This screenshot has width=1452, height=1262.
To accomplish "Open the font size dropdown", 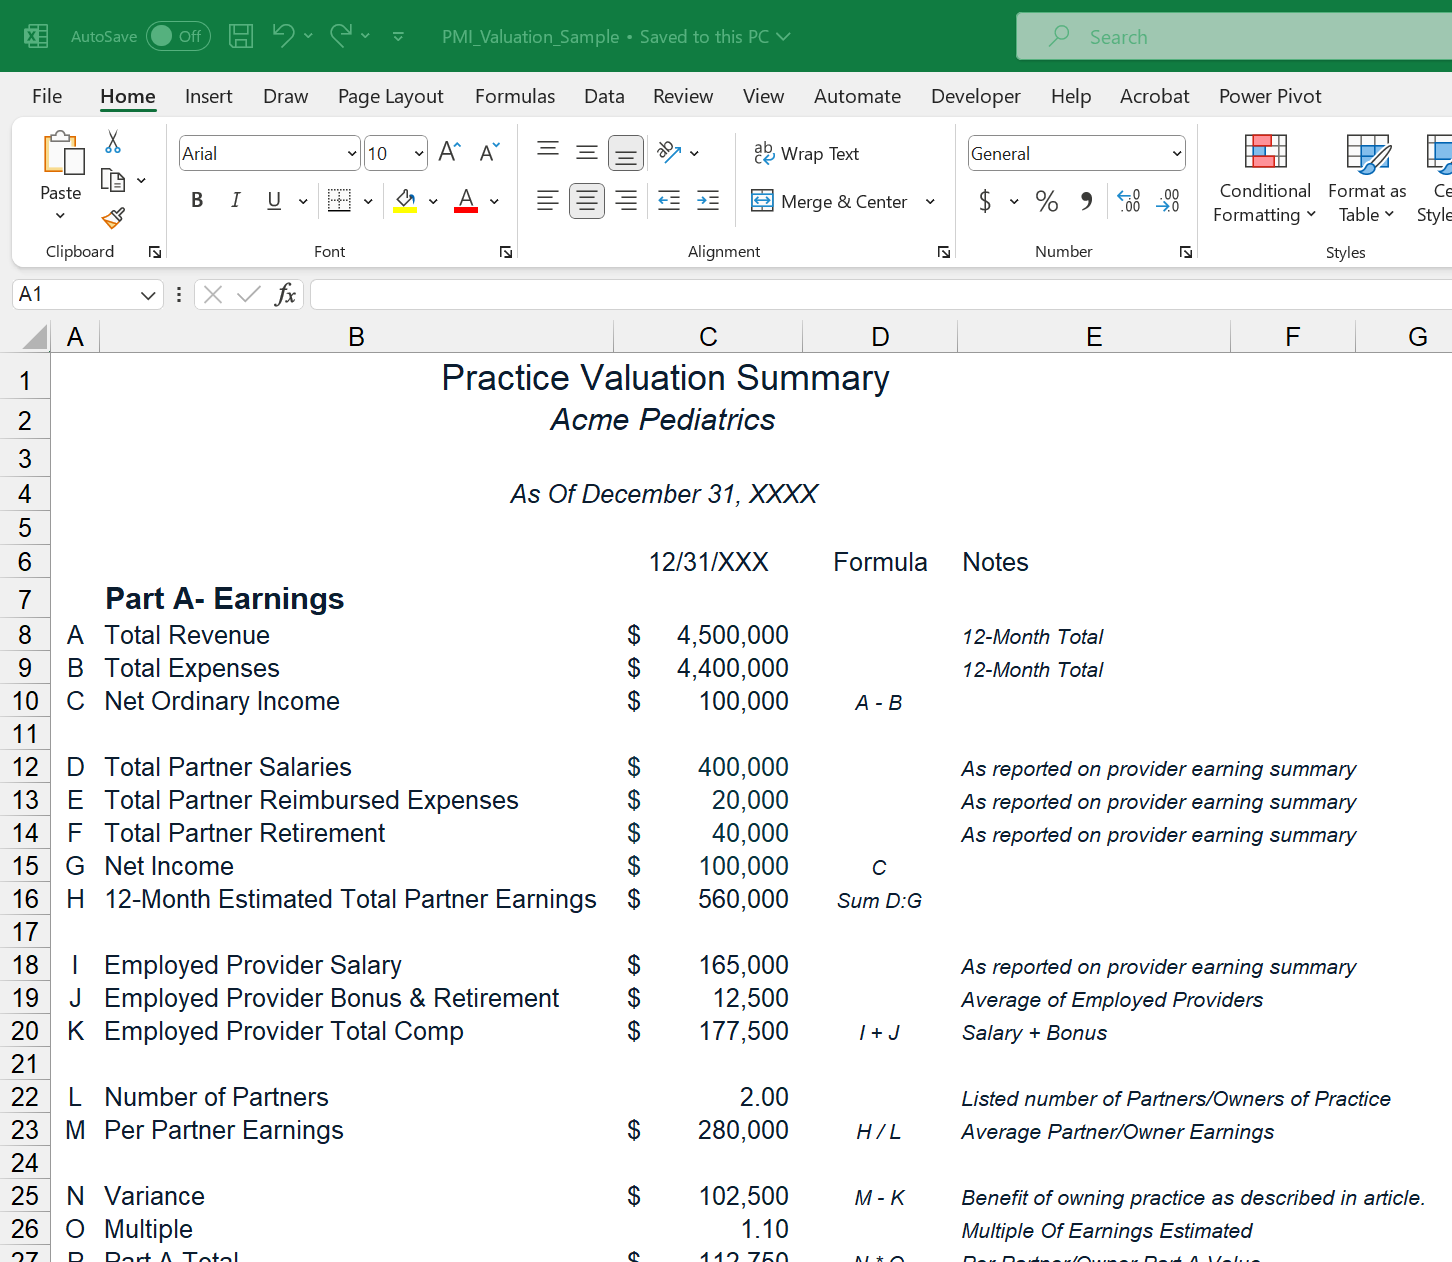I will click(419, 153).
